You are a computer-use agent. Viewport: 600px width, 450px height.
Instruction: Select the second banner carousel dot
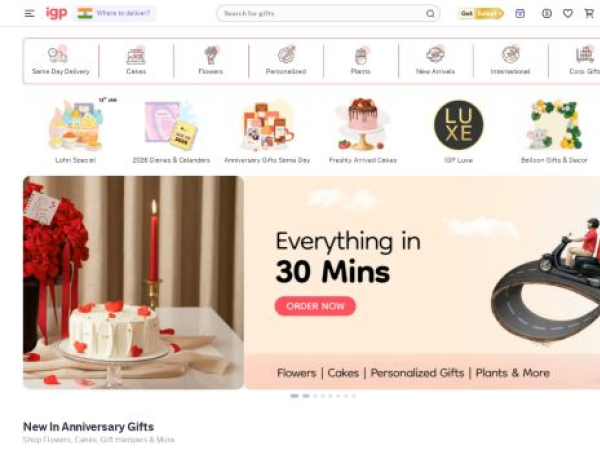306,396
